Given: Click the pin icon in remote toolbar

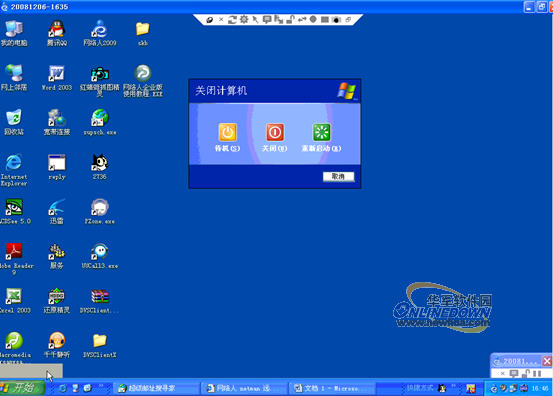Looking at the screenshot, I should click(x=209, y=20).
